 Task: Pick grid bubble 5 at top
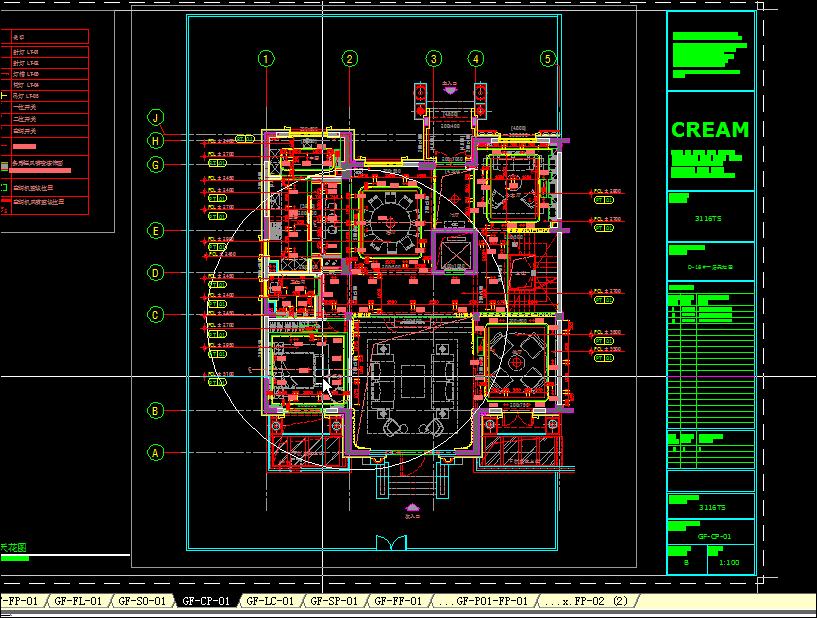point(548,58)
